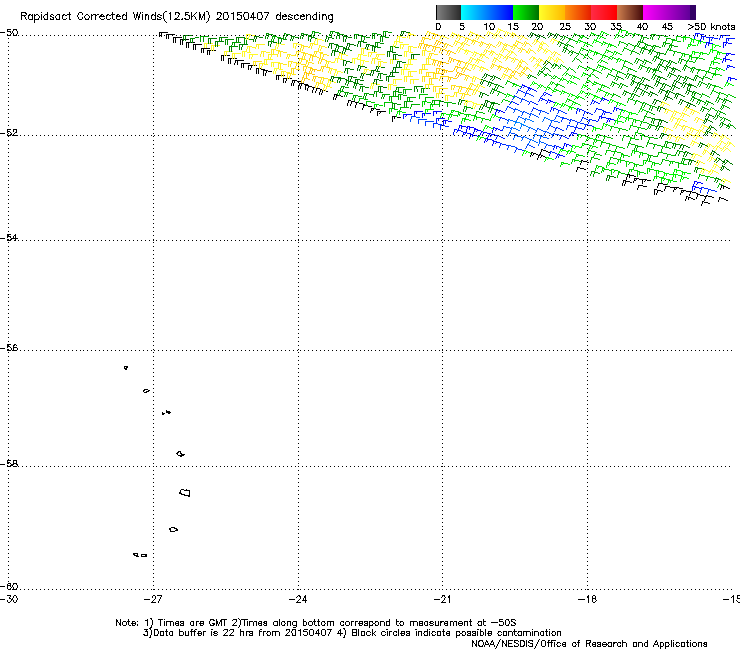Click the legend label '10'
740x650 pixels.
tap(489, 26)
